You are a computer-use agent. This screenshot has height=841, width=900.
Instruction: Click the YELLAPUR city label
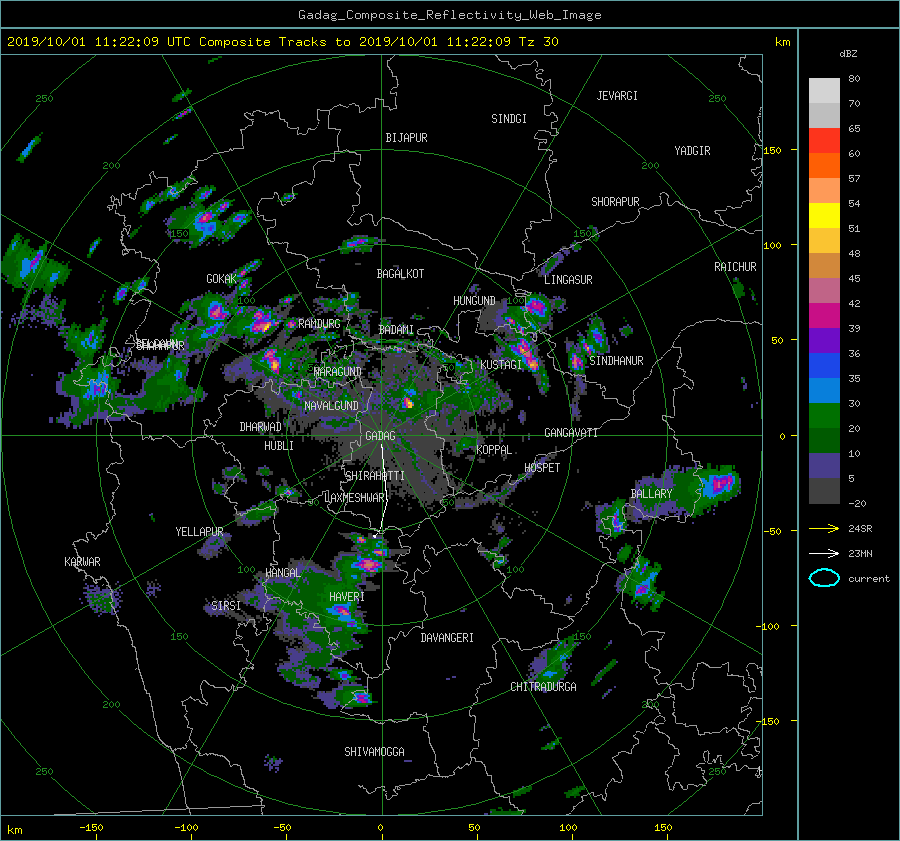[199, 532]
